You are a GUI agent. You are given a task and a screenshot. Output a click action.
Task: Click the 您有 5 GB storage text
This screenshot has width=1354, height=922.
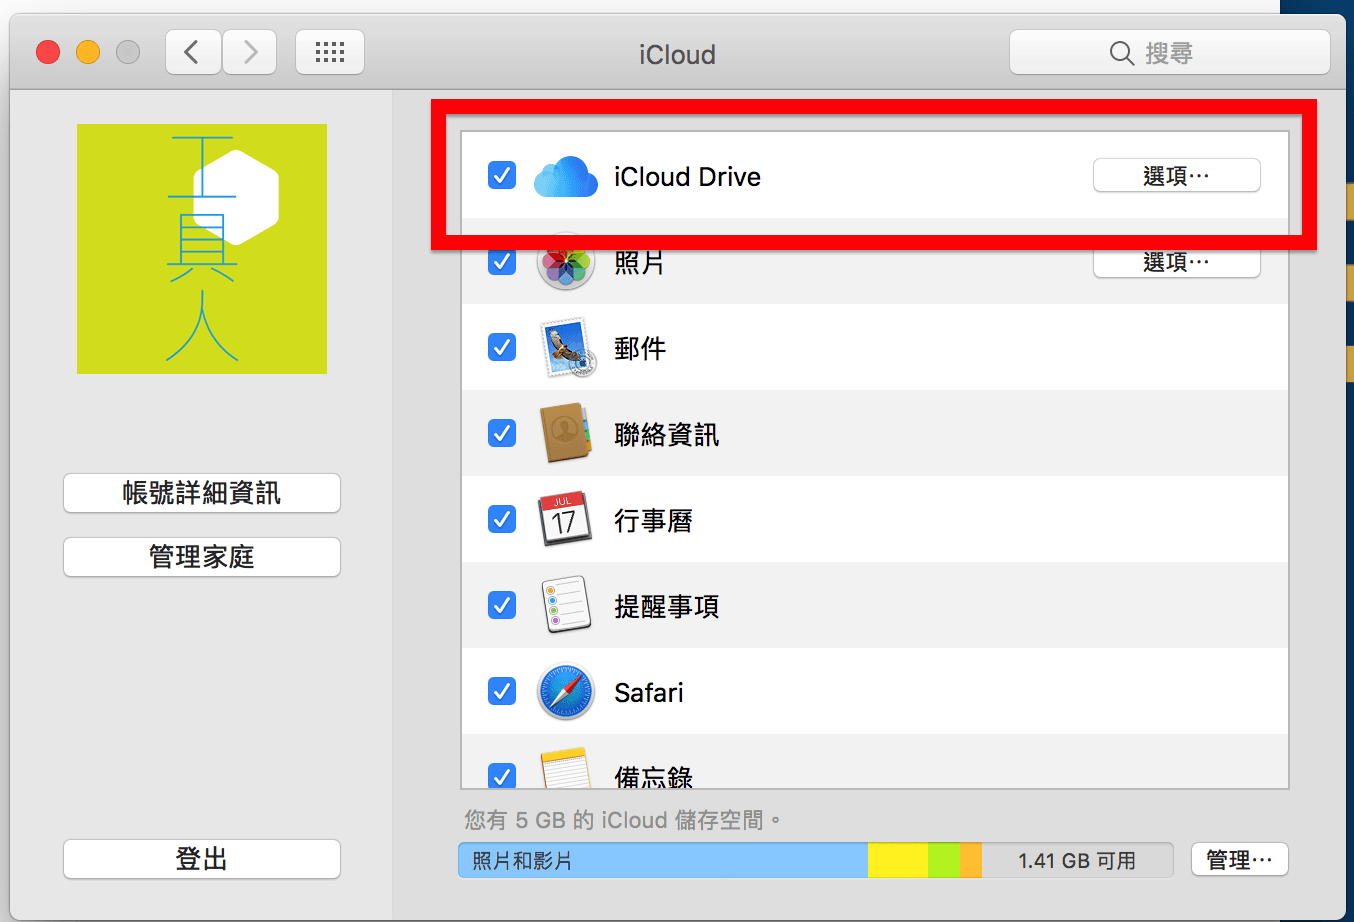pos(622,821)
